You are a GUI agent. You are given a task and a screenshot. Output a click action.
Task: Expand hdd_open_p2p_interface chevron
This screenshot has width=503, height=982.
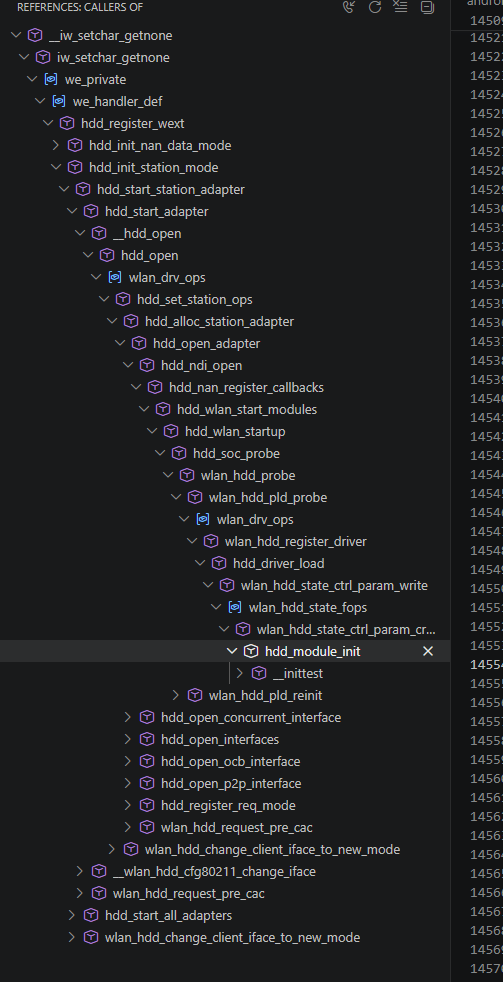[128, 783]
